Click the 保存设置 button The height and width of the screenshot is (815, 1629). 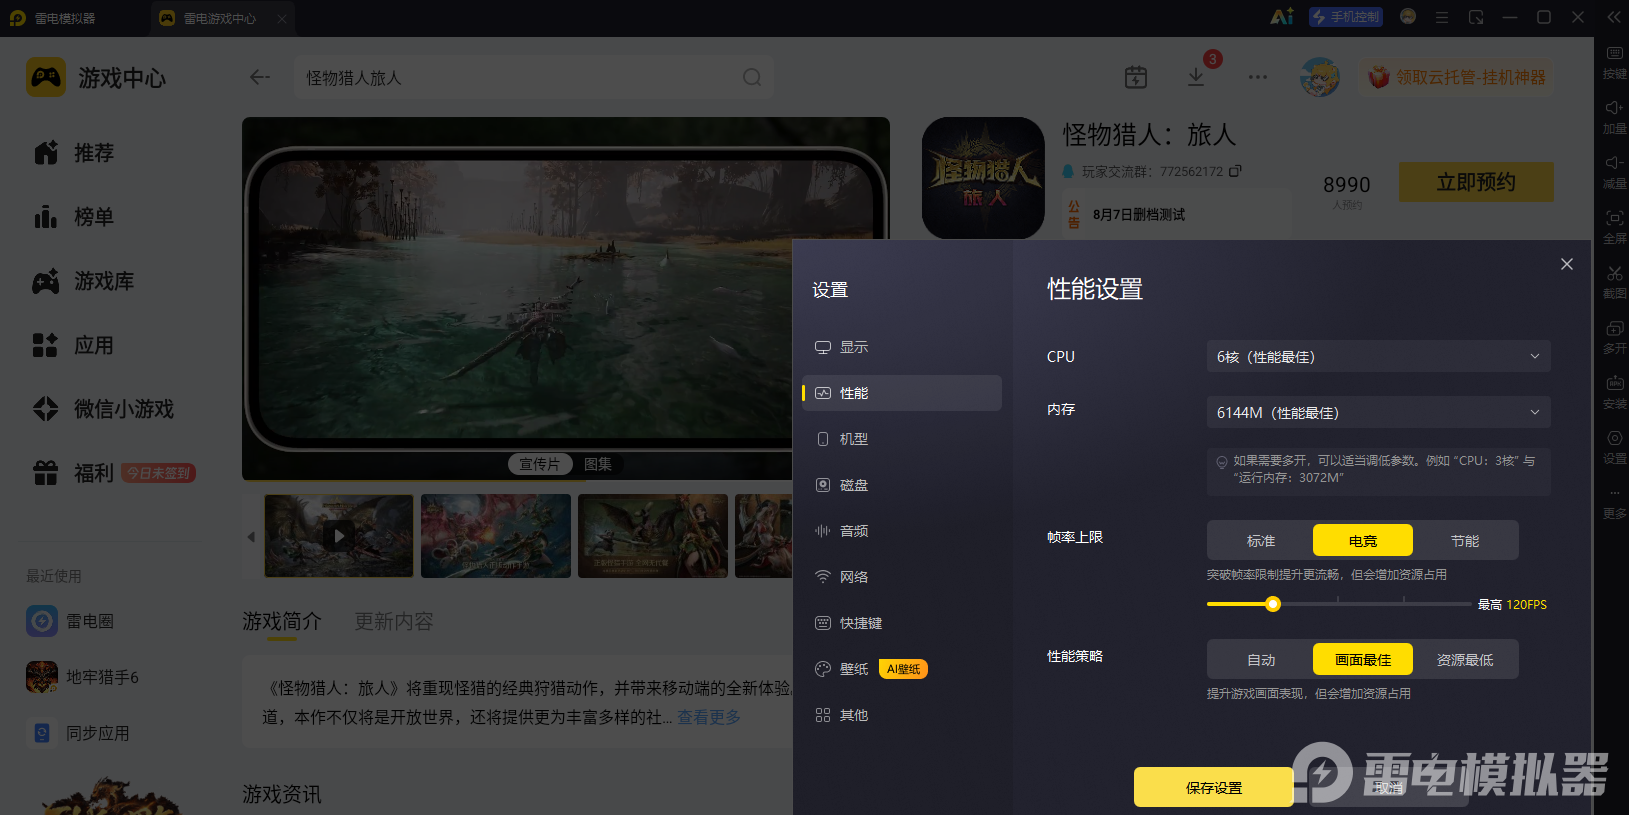(1214, 787)
